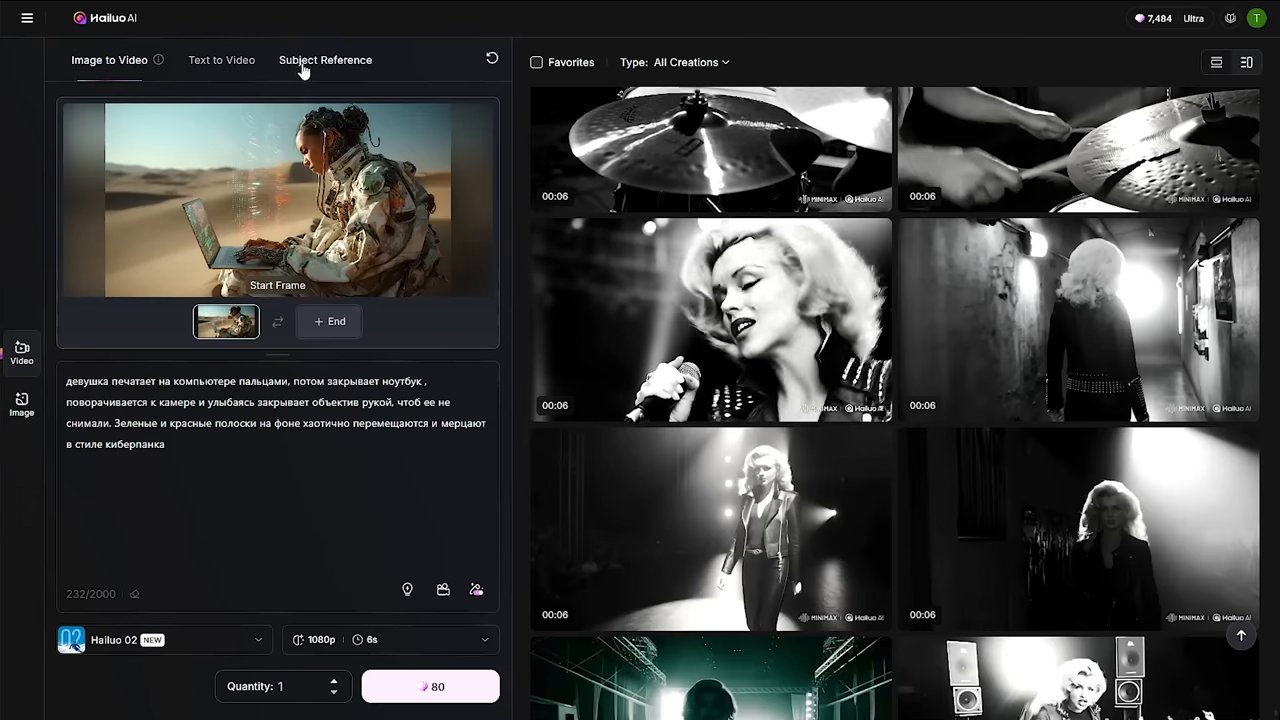Swap start and end frames icon
The image size is (1280, 720).
278,322
